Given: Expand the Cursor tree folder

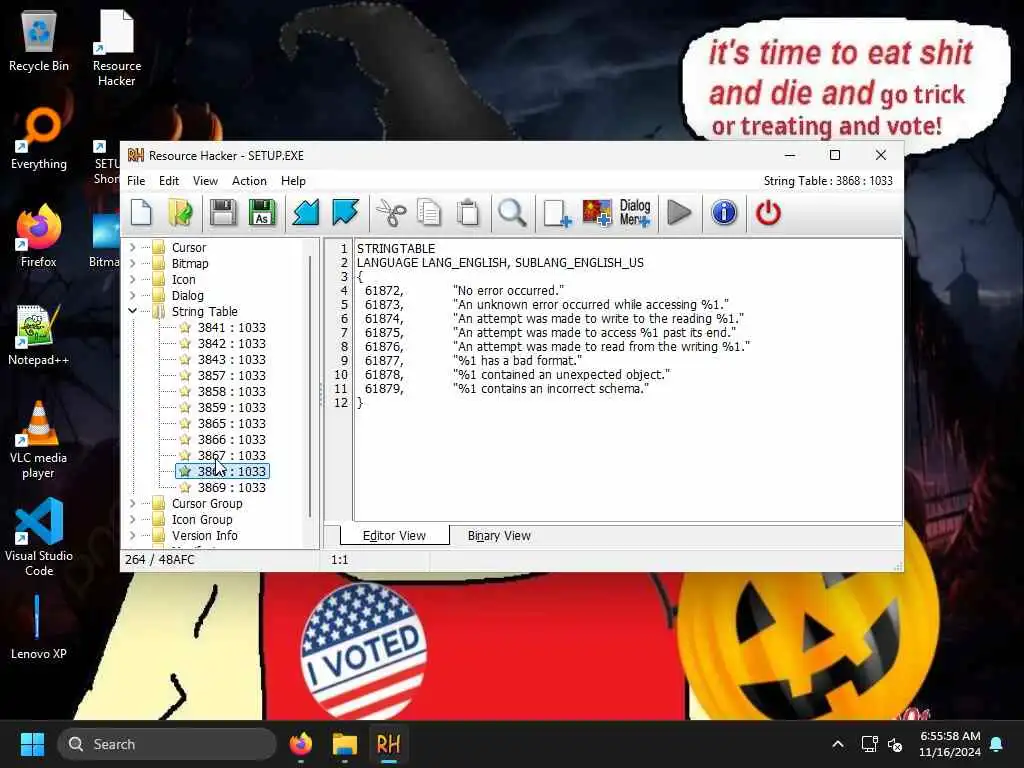Looking at the screenshot, I should pyautogui.click(x=133, y=248).
